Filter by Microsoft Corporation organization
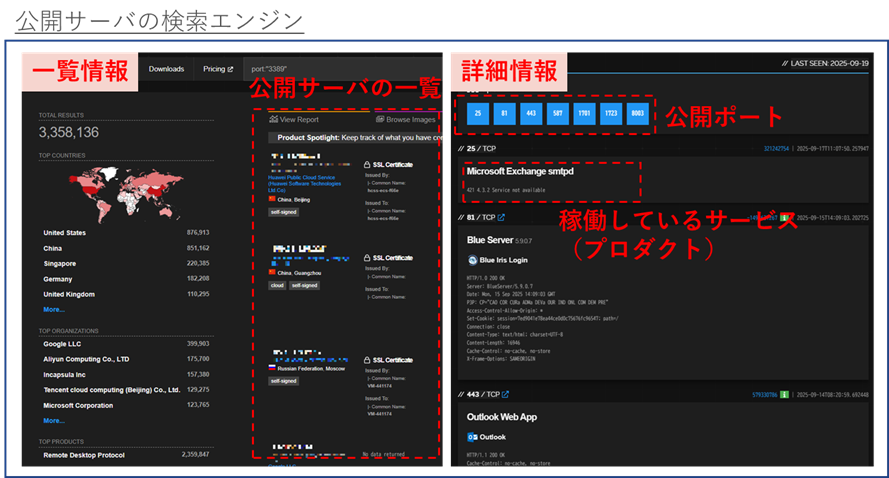The image size is (889, 478). click(x=126, y=405)
